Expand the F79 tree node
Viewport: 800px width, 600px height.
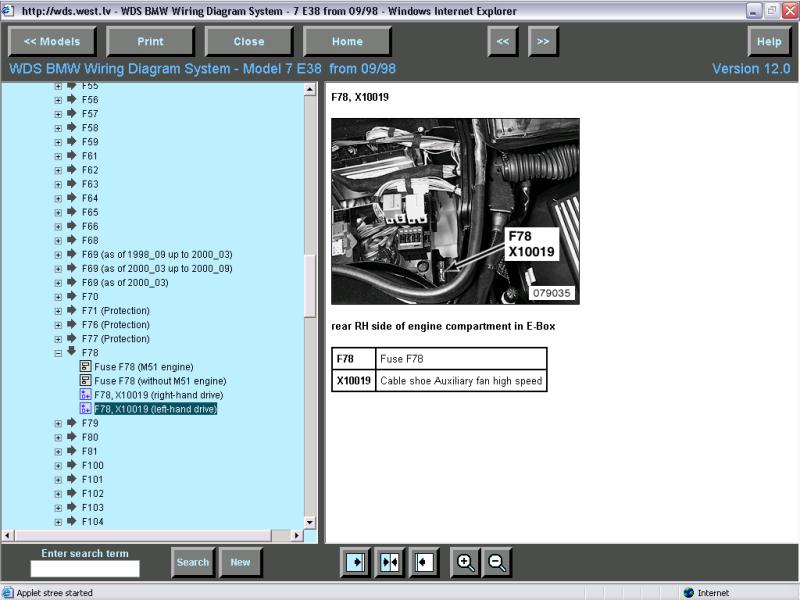click(58, 423)
